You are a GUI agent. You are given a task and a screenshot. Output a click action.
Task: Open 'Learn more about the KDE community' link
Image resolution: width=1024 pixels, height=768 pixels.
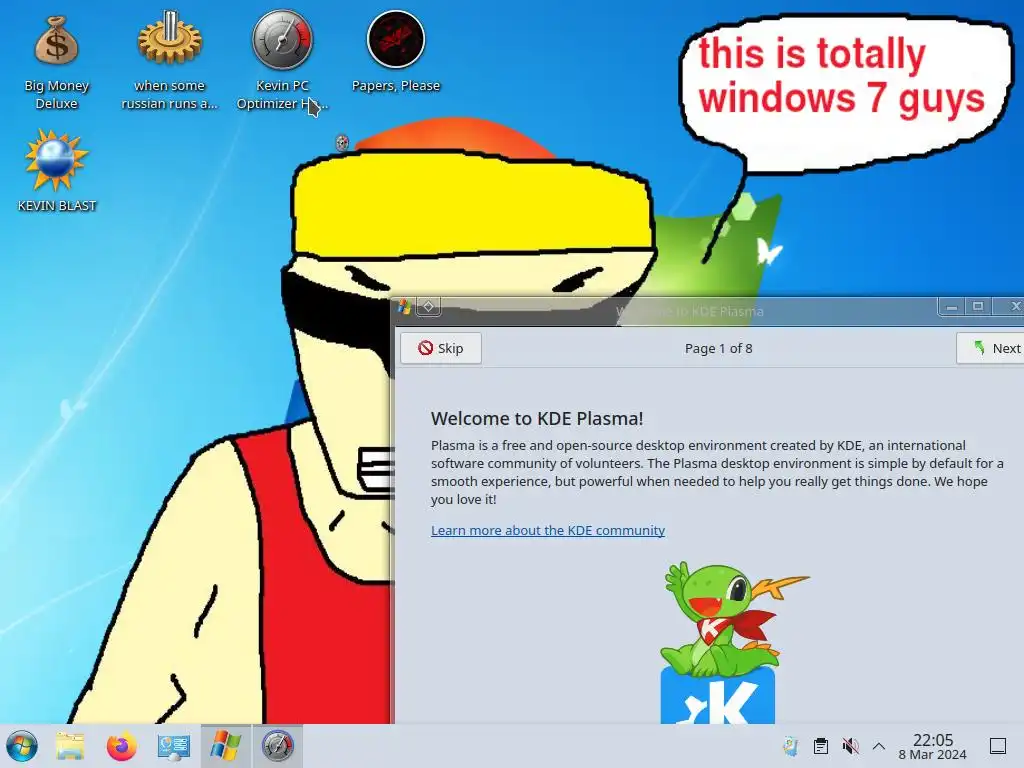coord(548,530)
